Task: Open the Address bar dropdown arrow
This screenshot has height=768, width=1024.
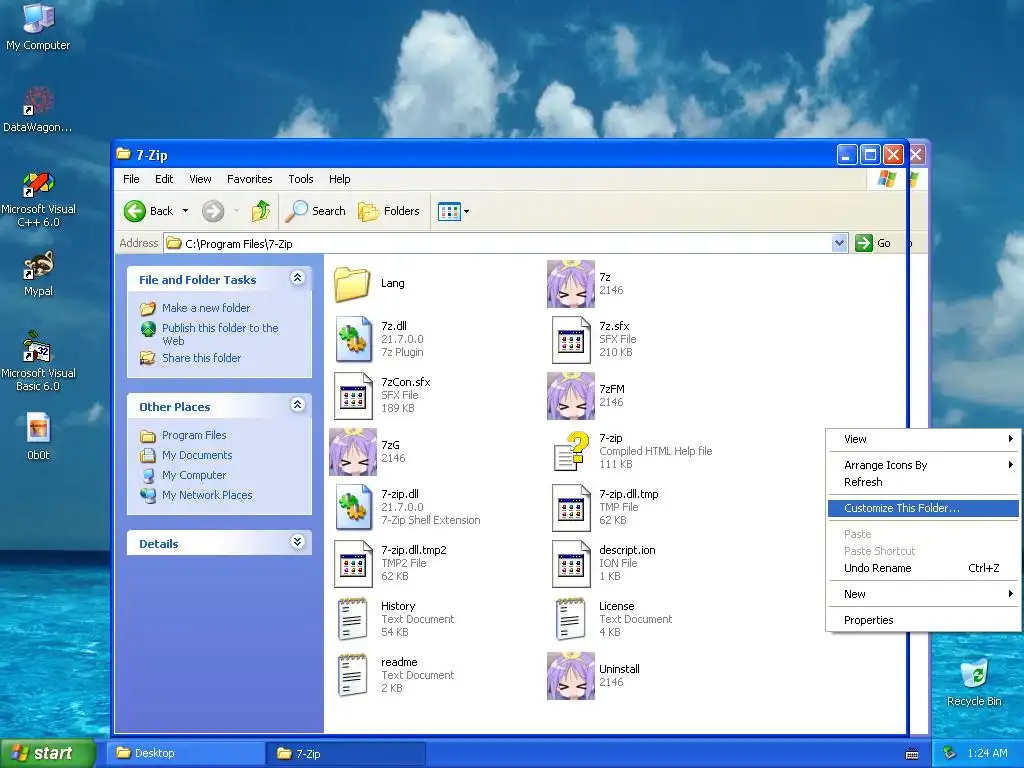Action: coord(840,244)
